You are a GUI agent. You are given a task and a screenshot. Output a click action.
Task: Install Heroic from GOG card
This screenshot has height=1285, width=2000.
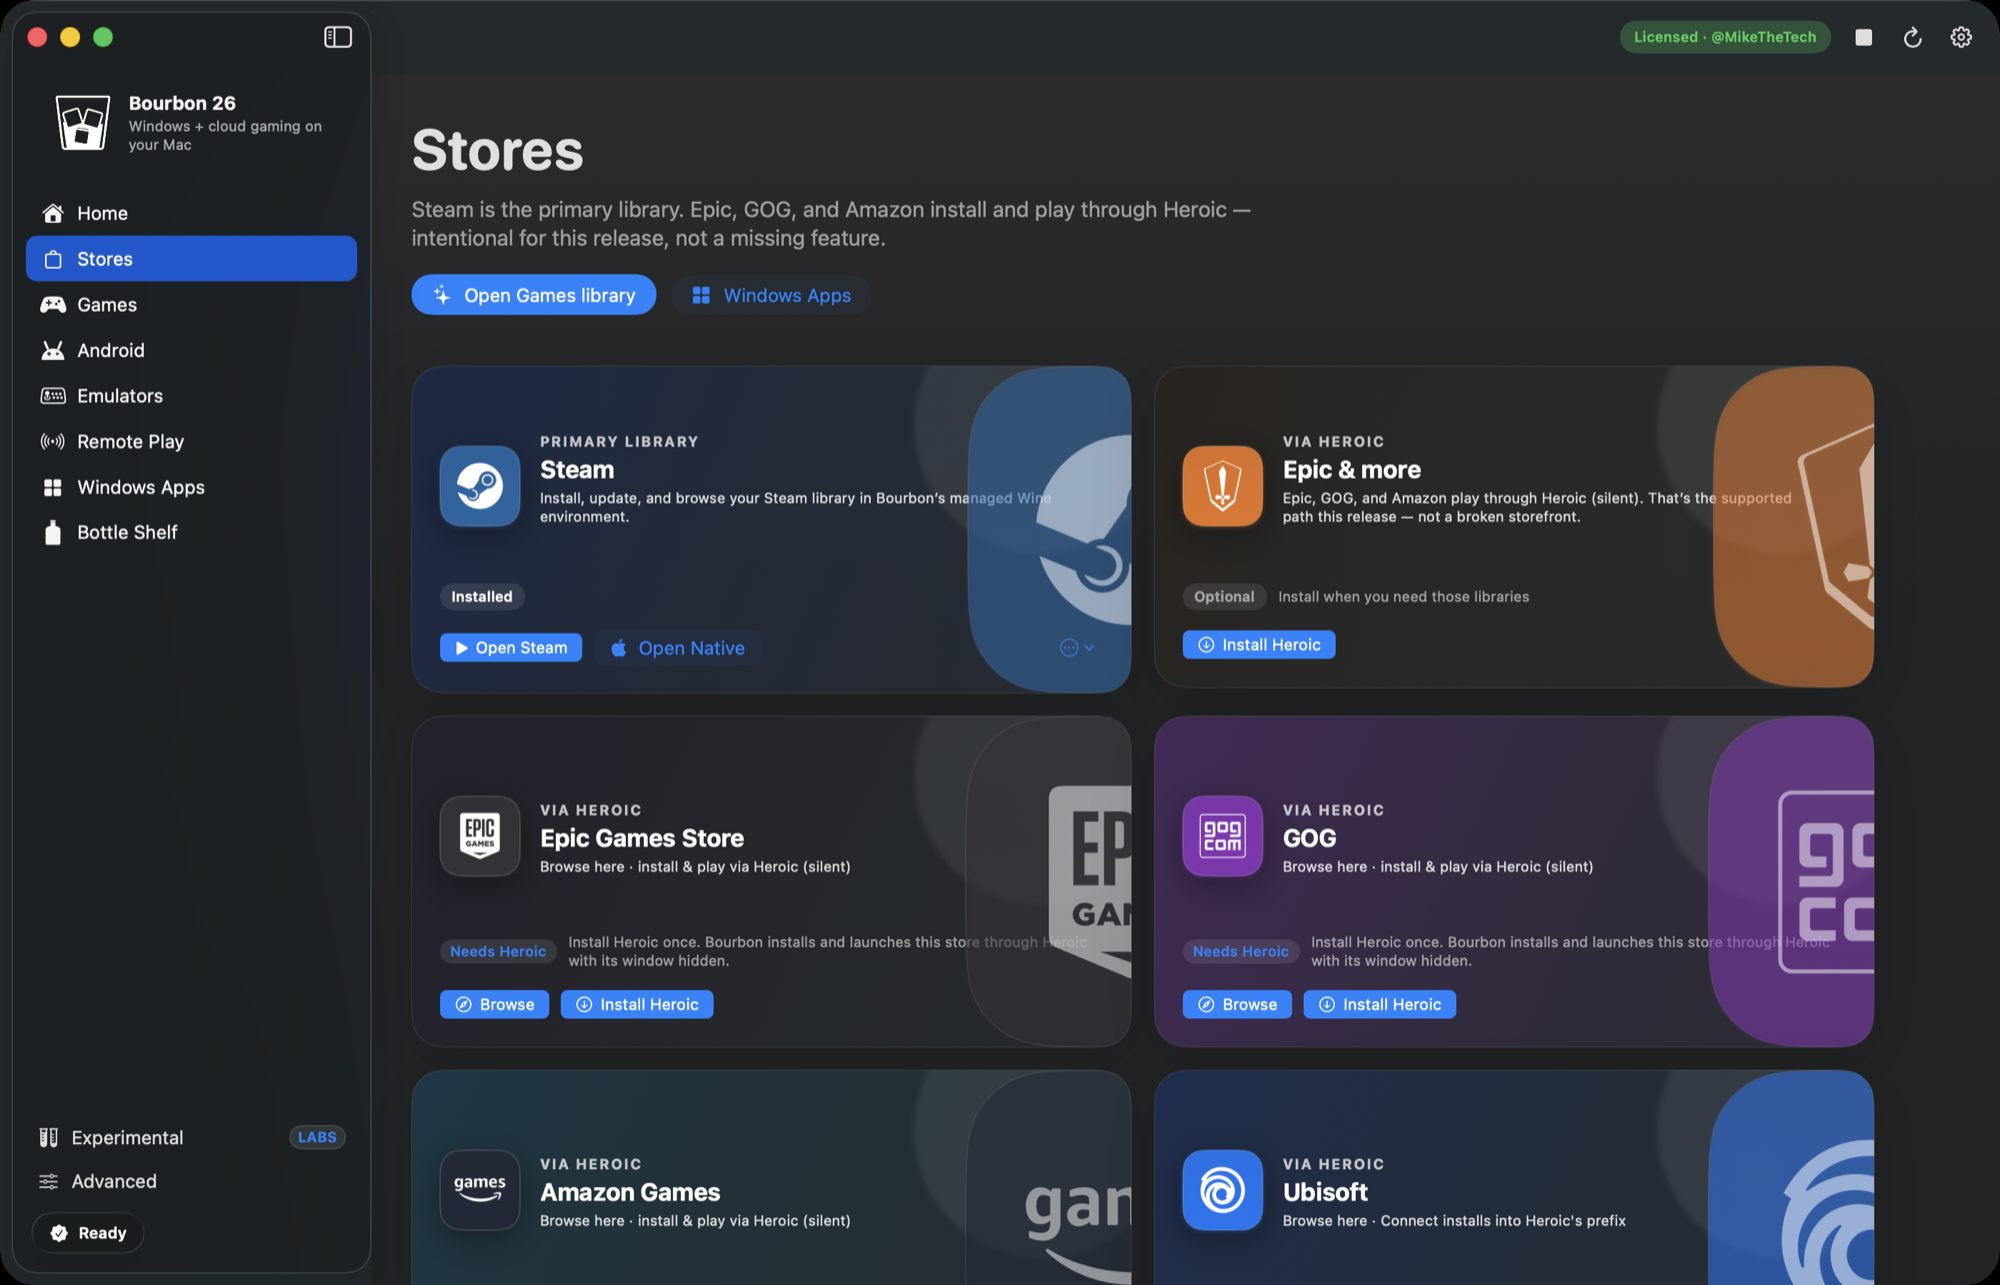point(1380,1004)
